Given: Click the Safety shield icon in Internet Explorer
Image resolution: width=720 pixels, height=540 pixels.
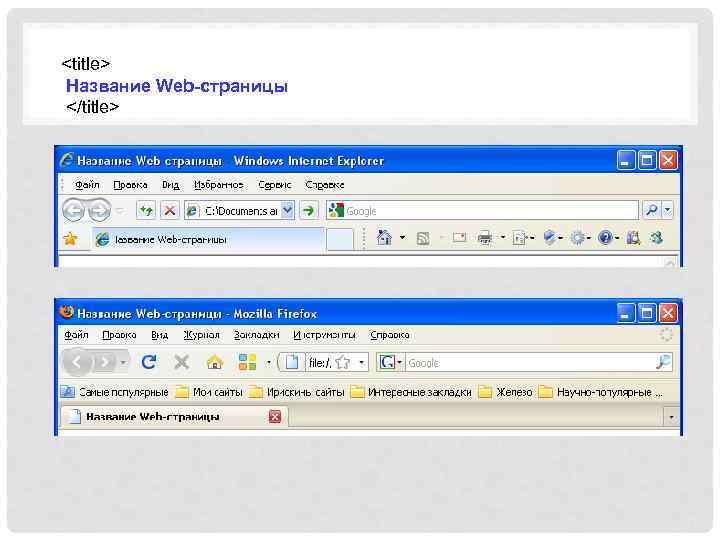Looking at the screenshot, I should (549, 237).
